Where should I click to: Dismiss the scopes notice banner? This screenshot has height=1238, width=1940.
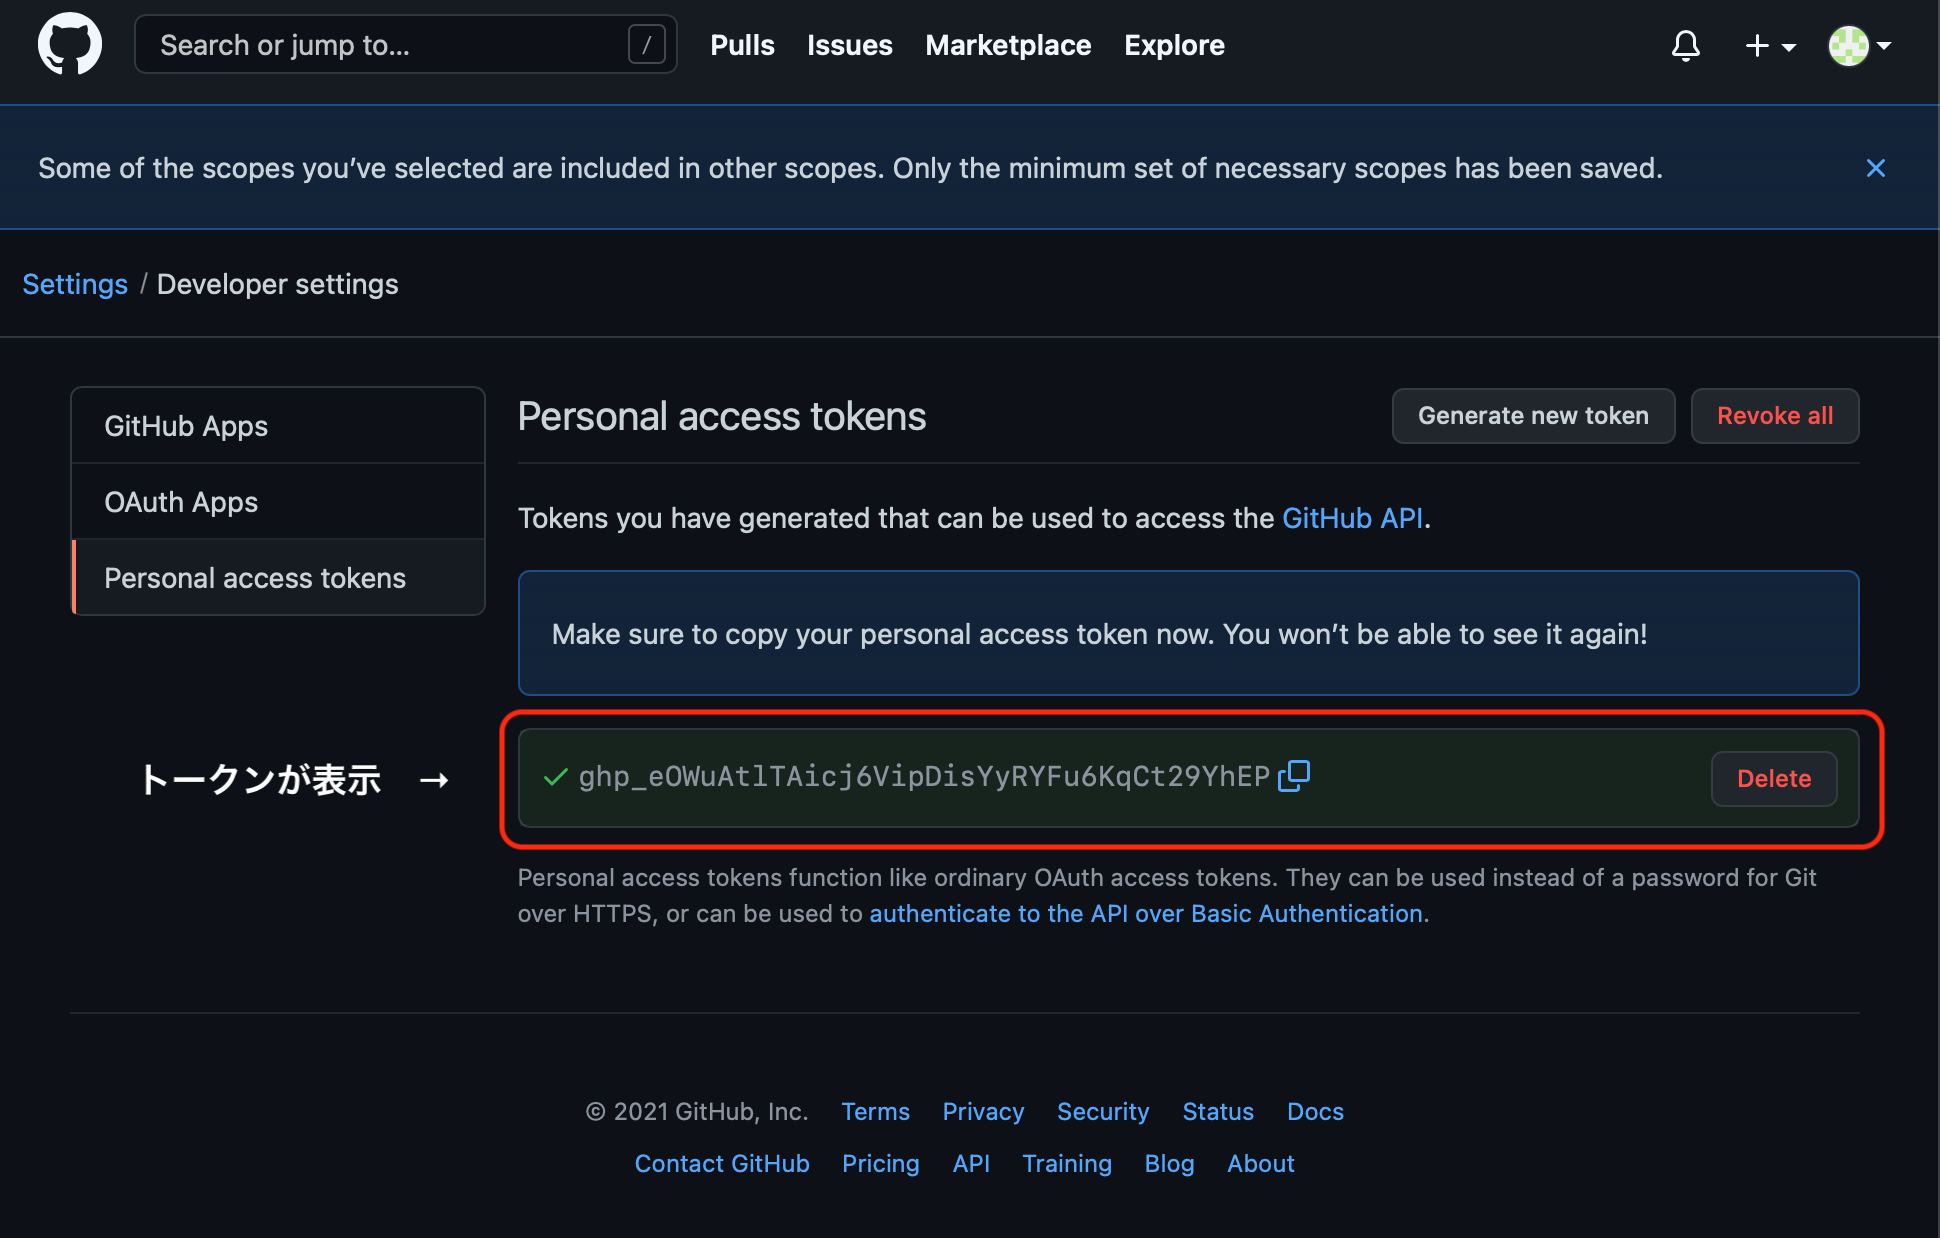(x=1876, y=168)
